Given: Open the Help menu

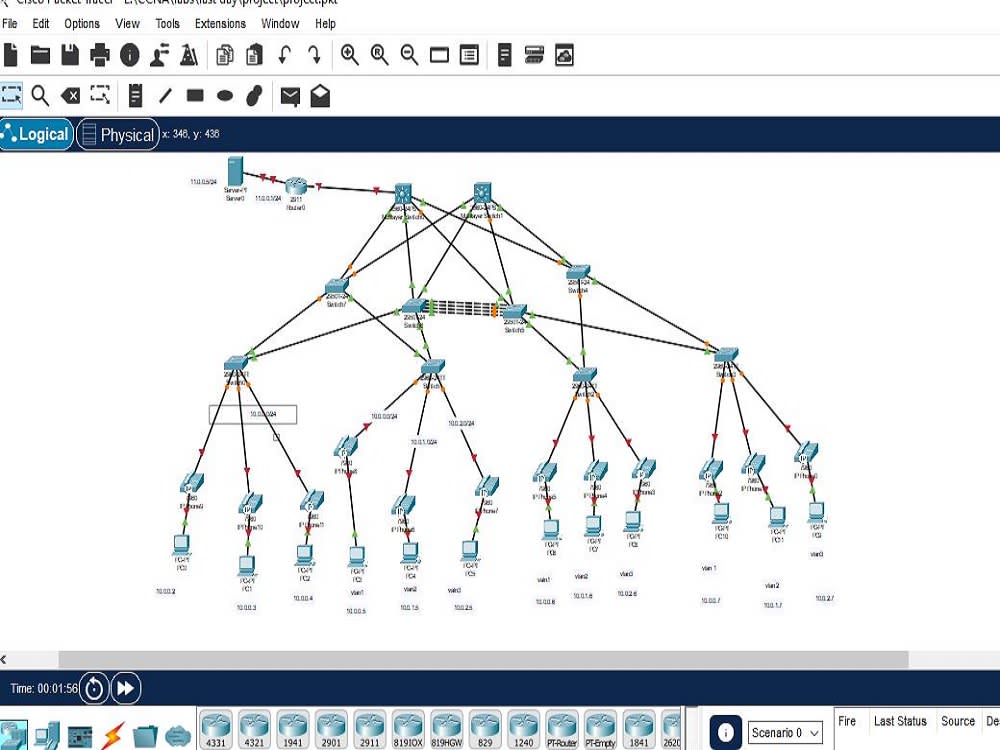Looking at the screenshot, I should [x=325, y=24].
